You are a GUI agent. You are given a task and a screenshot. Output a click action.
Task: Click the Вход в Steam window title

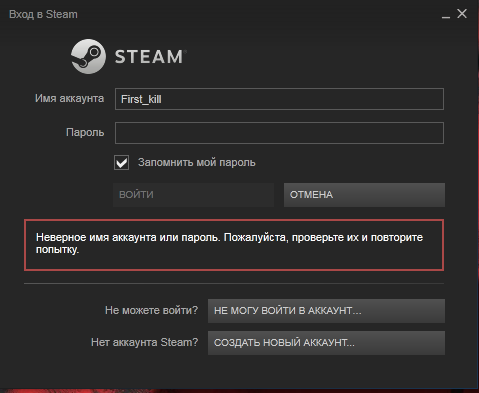(43, 14)
